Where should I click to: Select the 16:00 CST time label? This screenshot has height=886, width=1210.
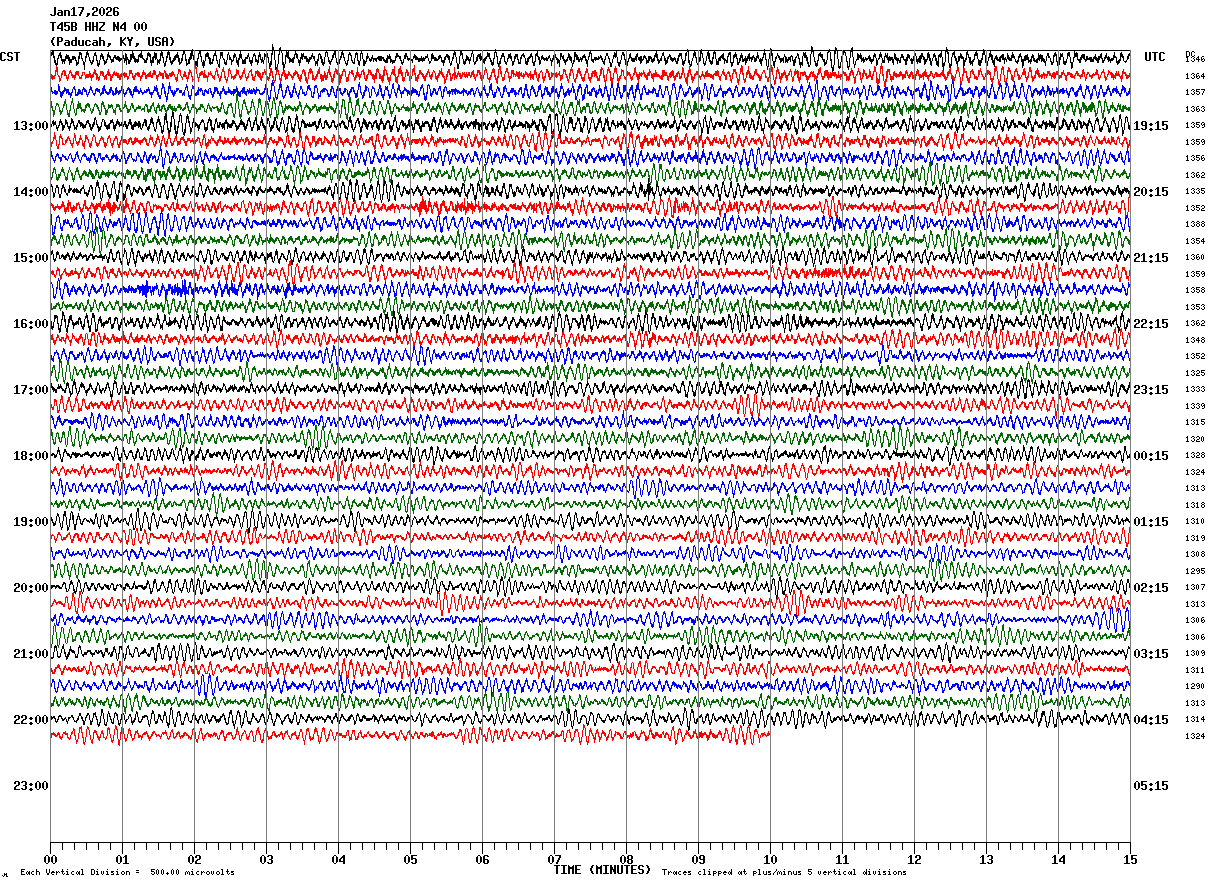coord(31,324)
